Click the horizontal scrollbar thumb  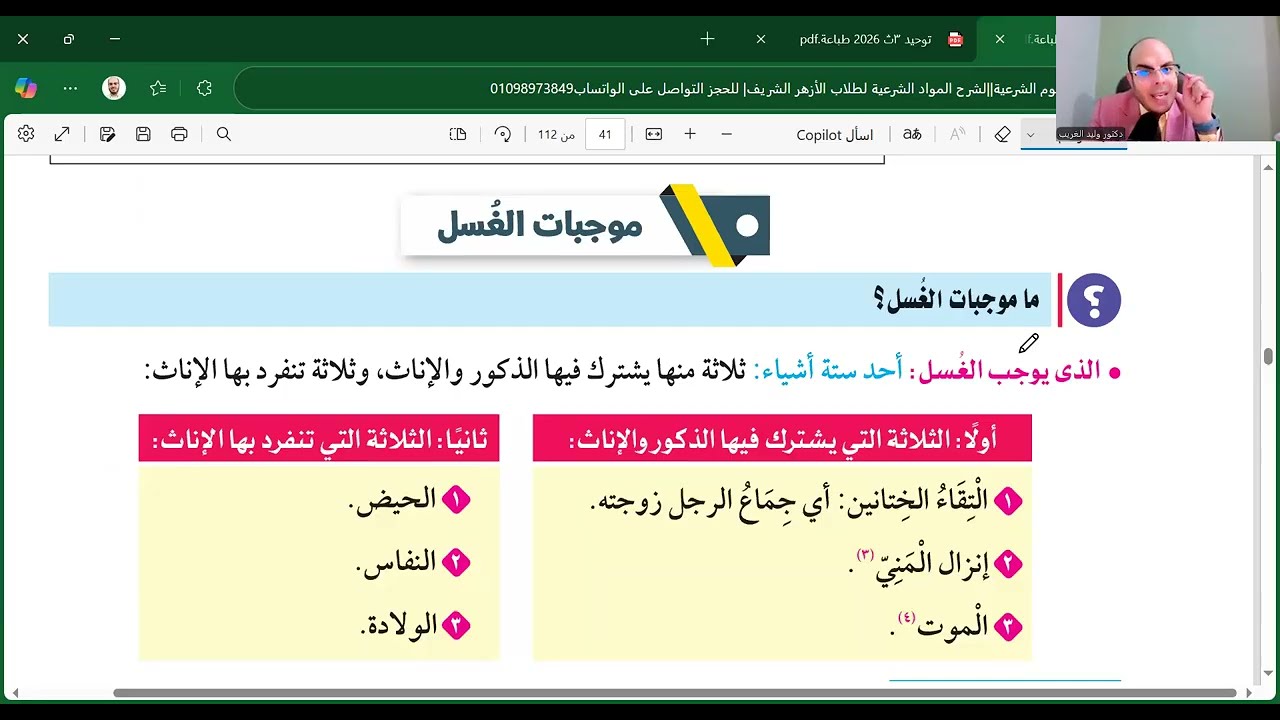pyautogui.click(x=675, y=692)
